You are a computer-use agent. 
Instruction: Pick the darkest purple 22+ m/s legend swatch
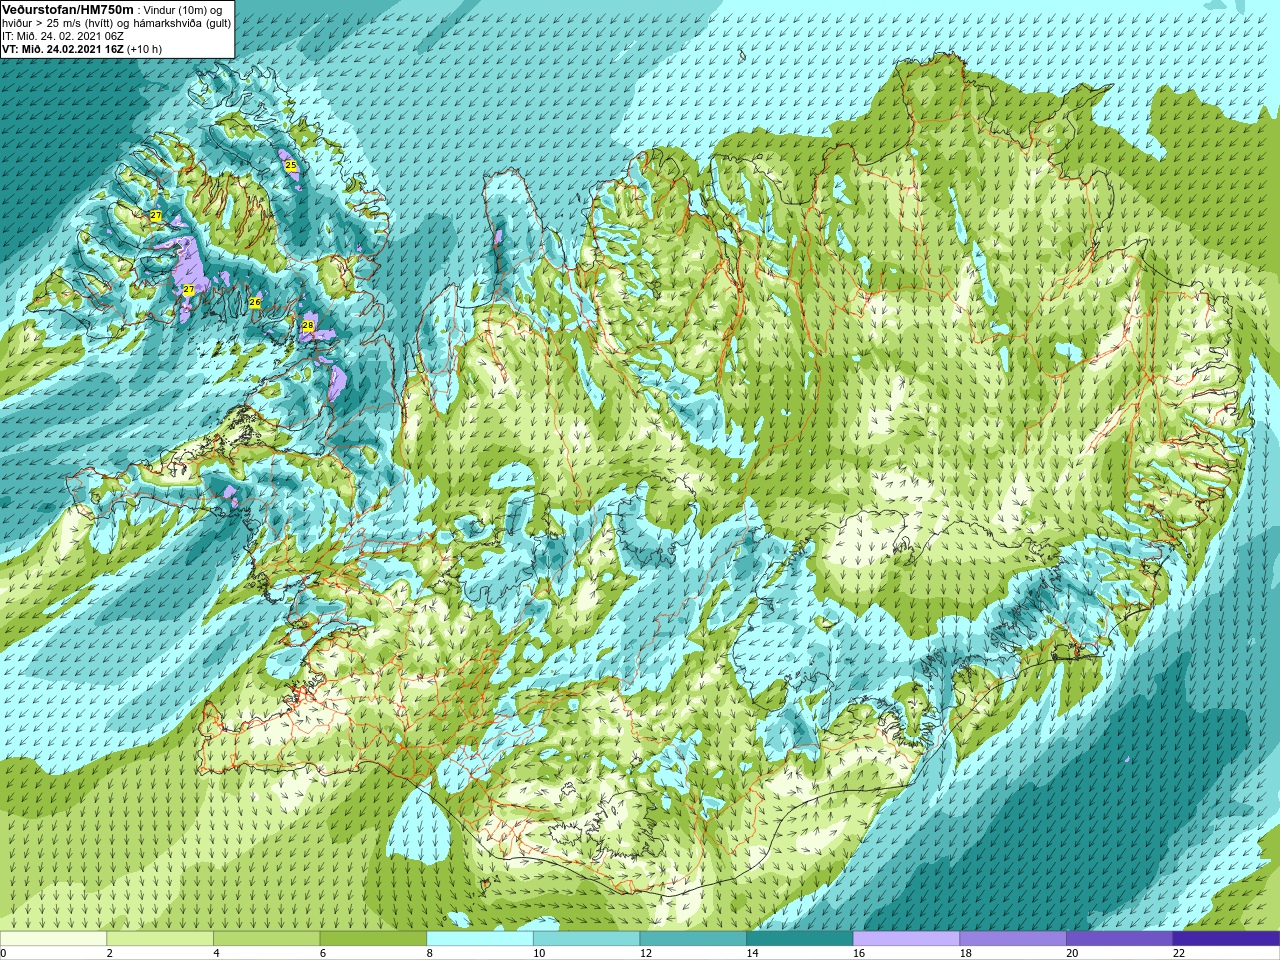(1226, 939)
